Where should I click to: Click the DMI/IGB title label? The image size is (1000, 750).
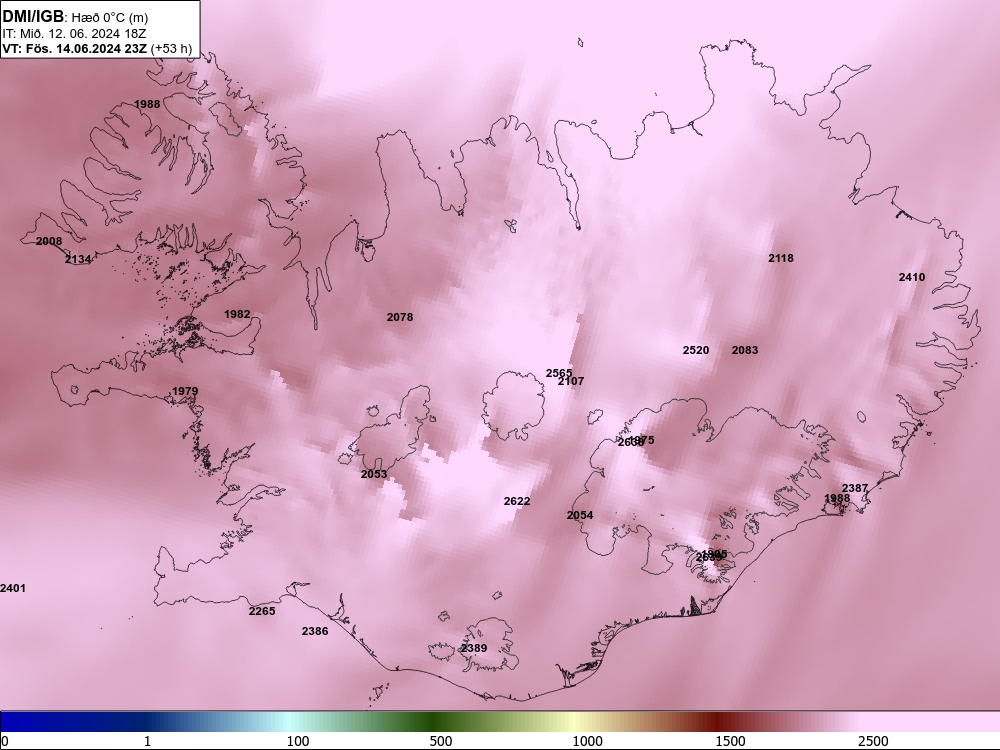(33, 17)
